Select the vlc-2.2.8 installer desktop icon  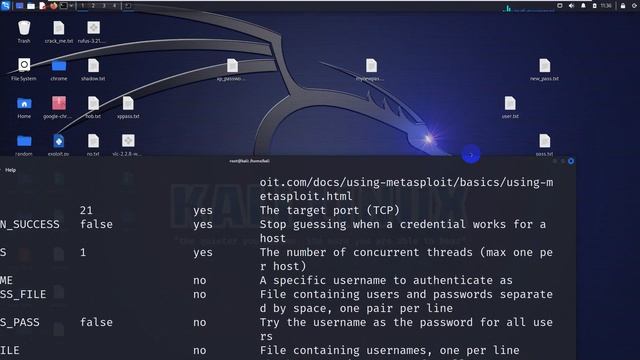pyautogui.click(x=128, y=145)
